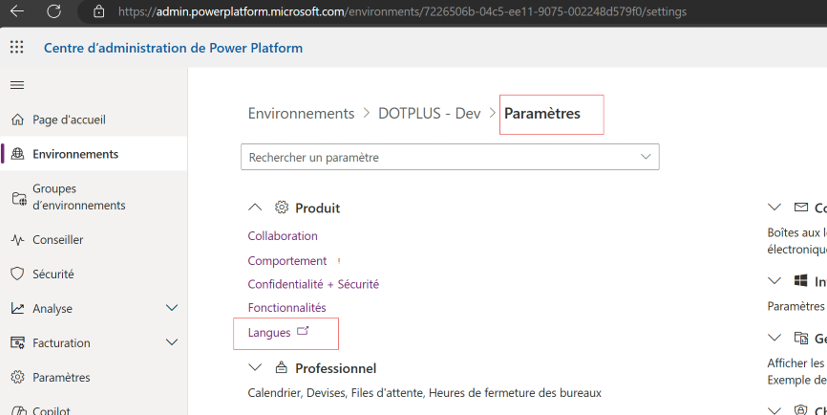827x415 pixels.
Task: Open the Collaboration settings link
Action: click(x=283, y=236)
